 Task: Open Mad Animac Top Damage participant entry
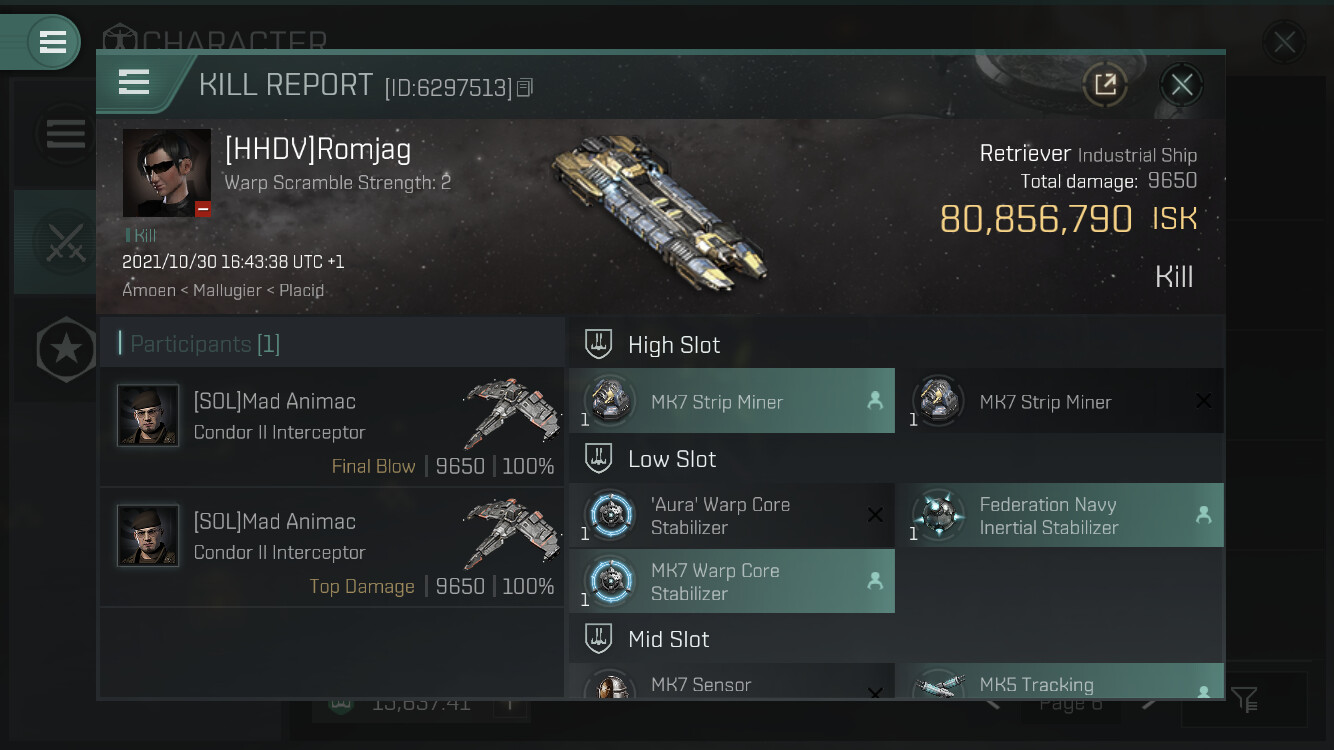pos(332,547)
